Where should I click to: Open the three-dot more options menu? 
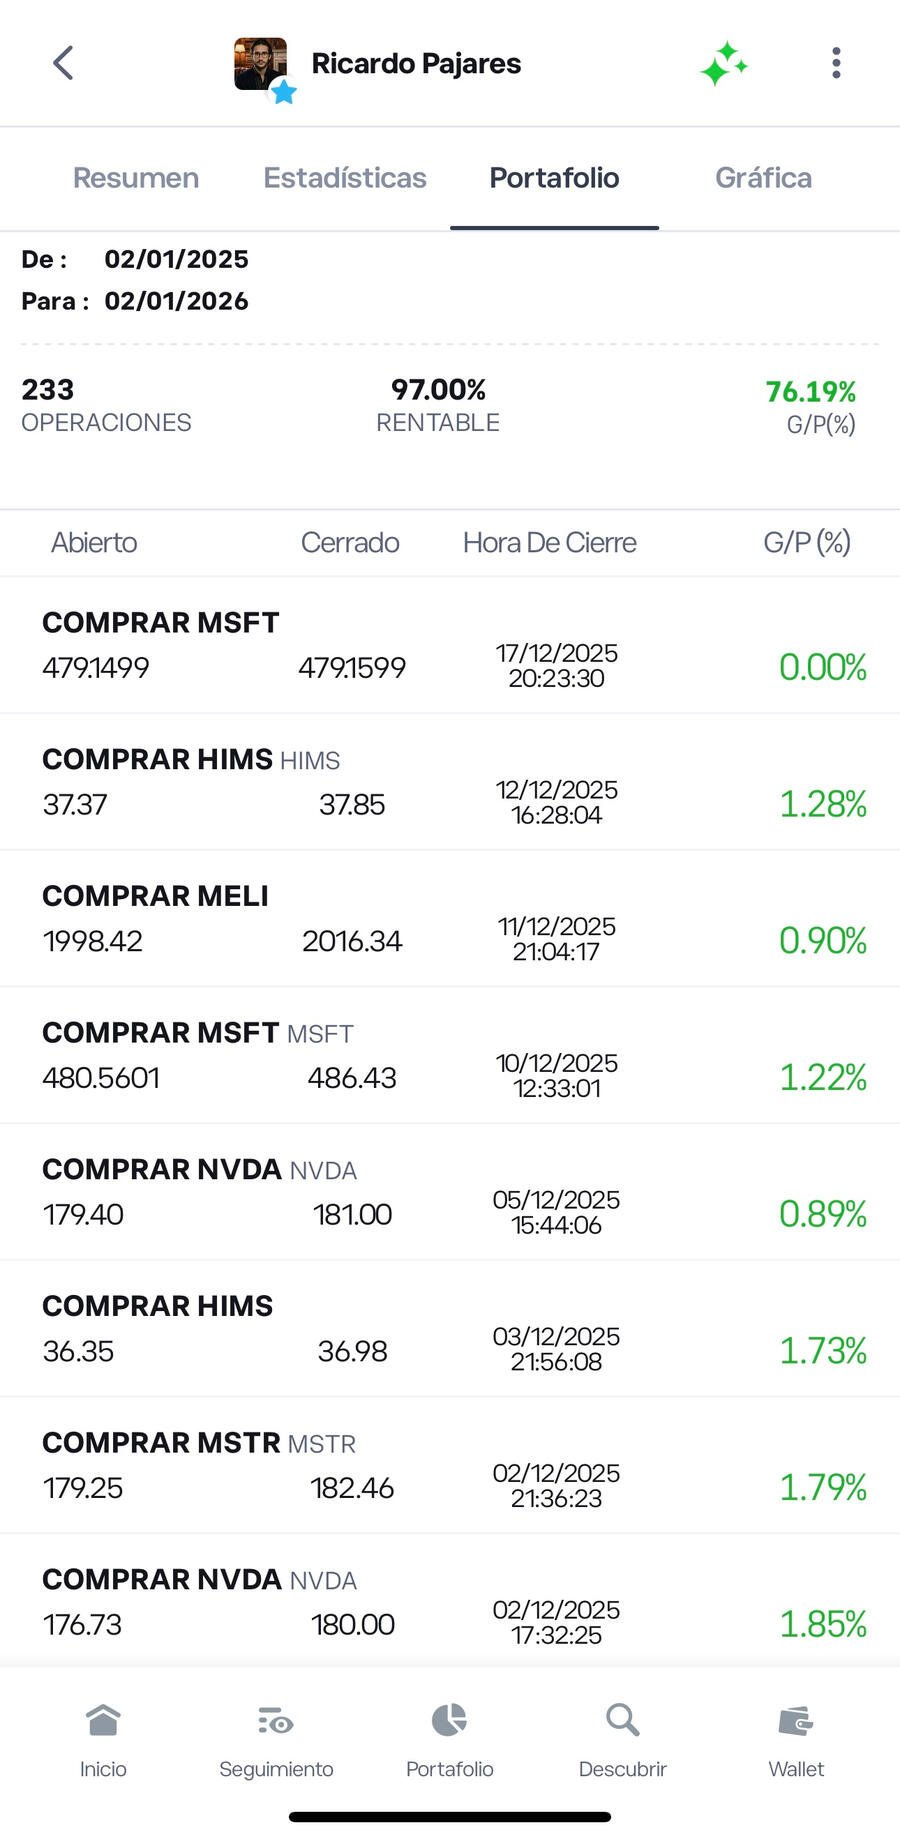click(x=836, y=63)
